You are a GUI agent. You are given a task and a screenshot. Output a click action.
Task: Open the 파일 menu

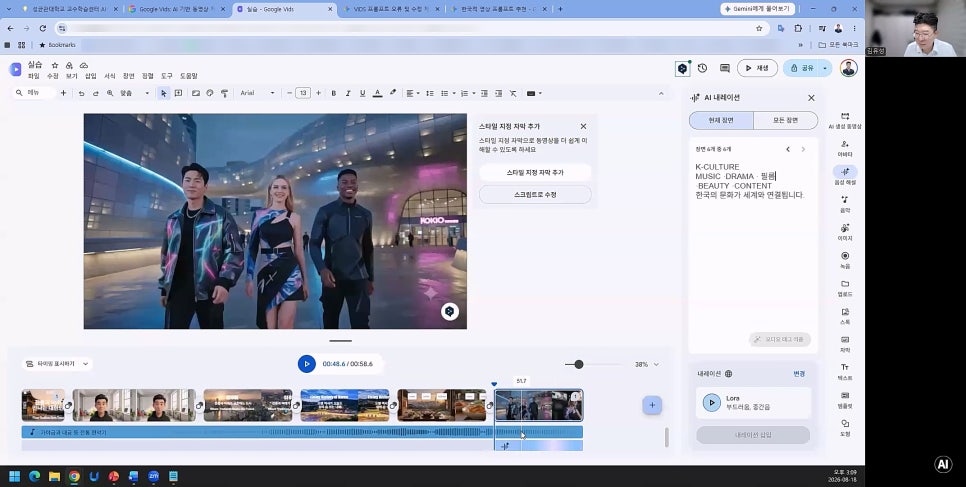[x=33, y=76]
